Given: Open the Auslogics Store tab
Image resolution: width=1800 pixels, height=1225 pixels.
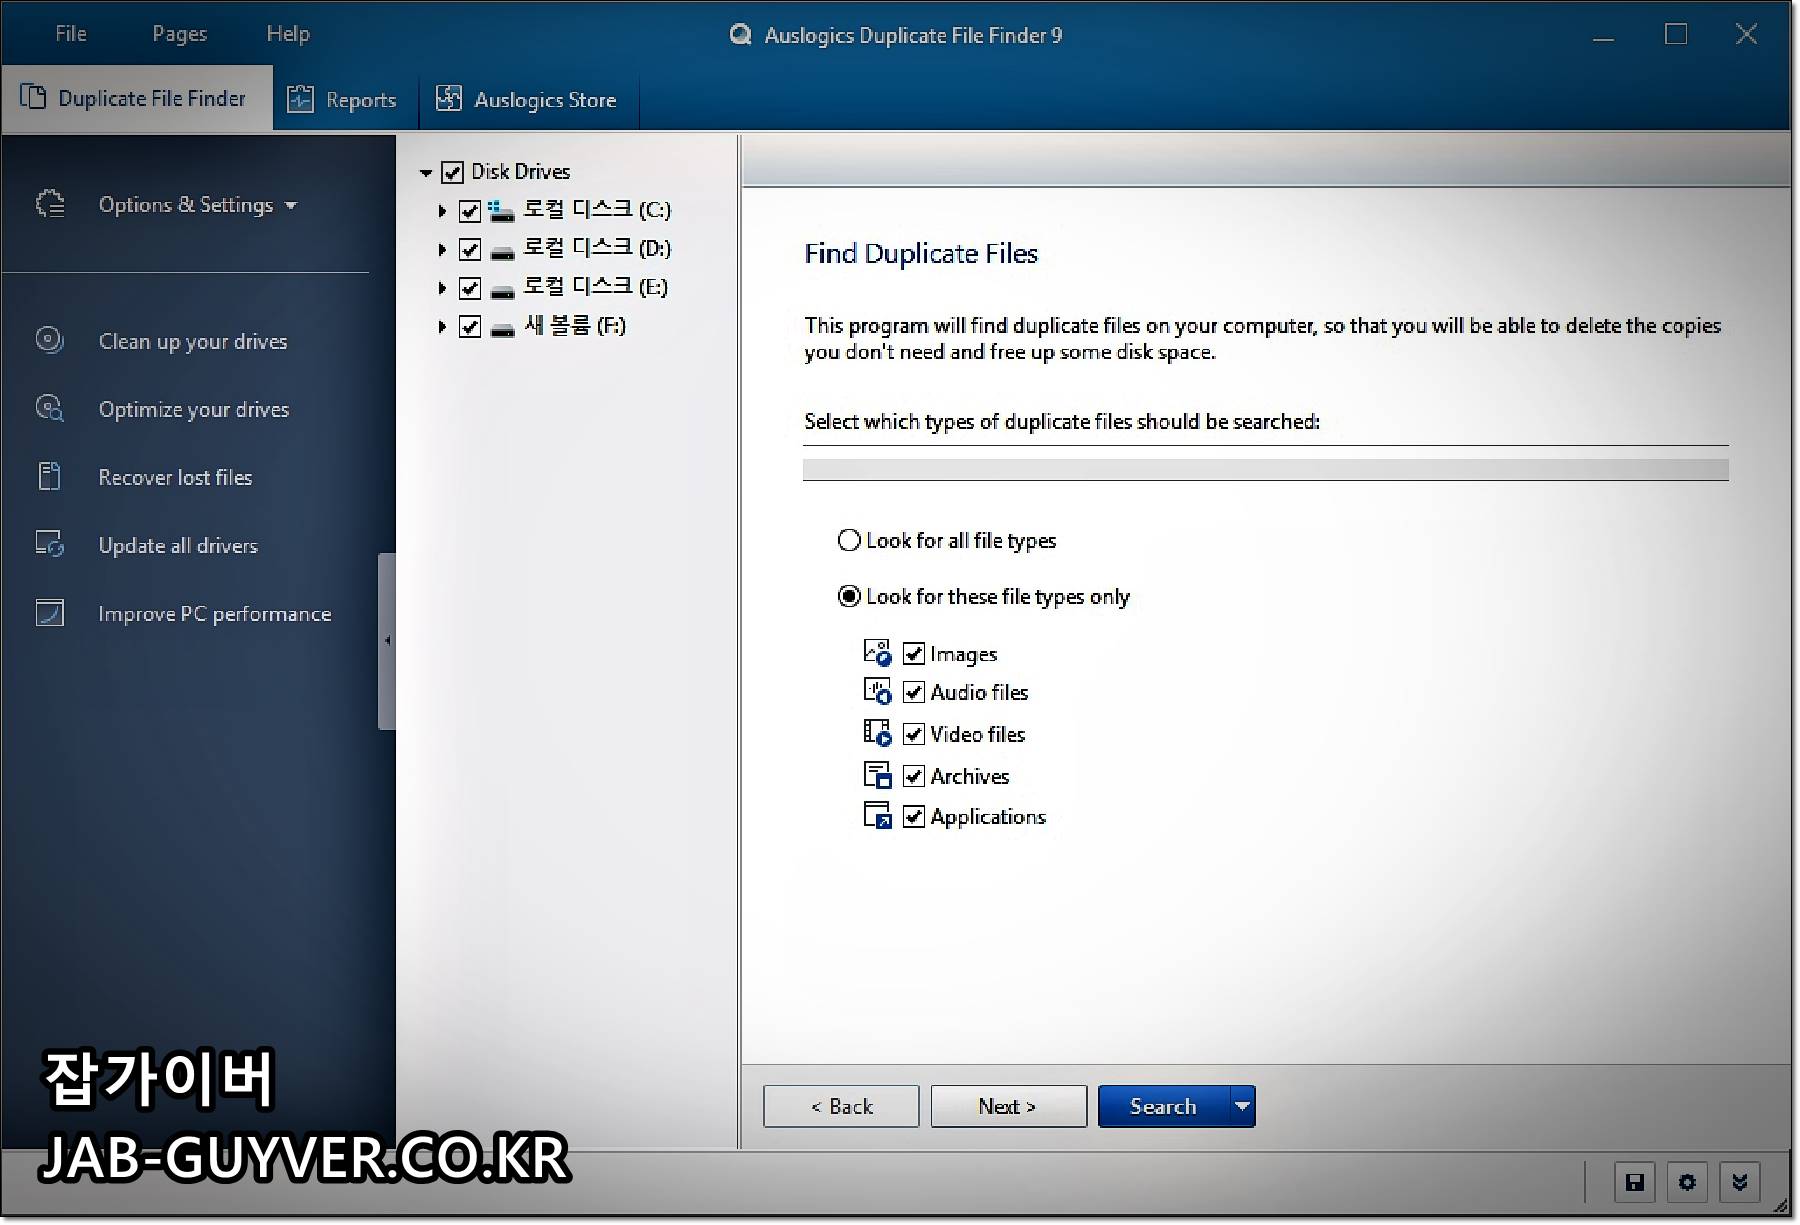Looking at the screenshot, I should click(x=527, y=99).
